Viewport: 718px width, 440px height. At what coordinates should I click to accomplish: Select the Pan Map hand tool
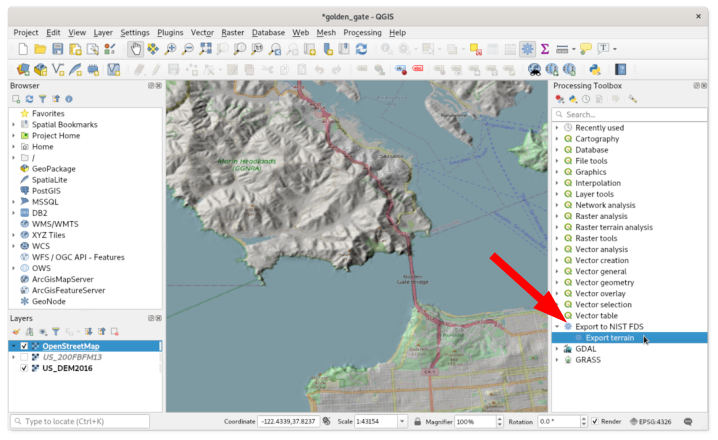[135, 49]
